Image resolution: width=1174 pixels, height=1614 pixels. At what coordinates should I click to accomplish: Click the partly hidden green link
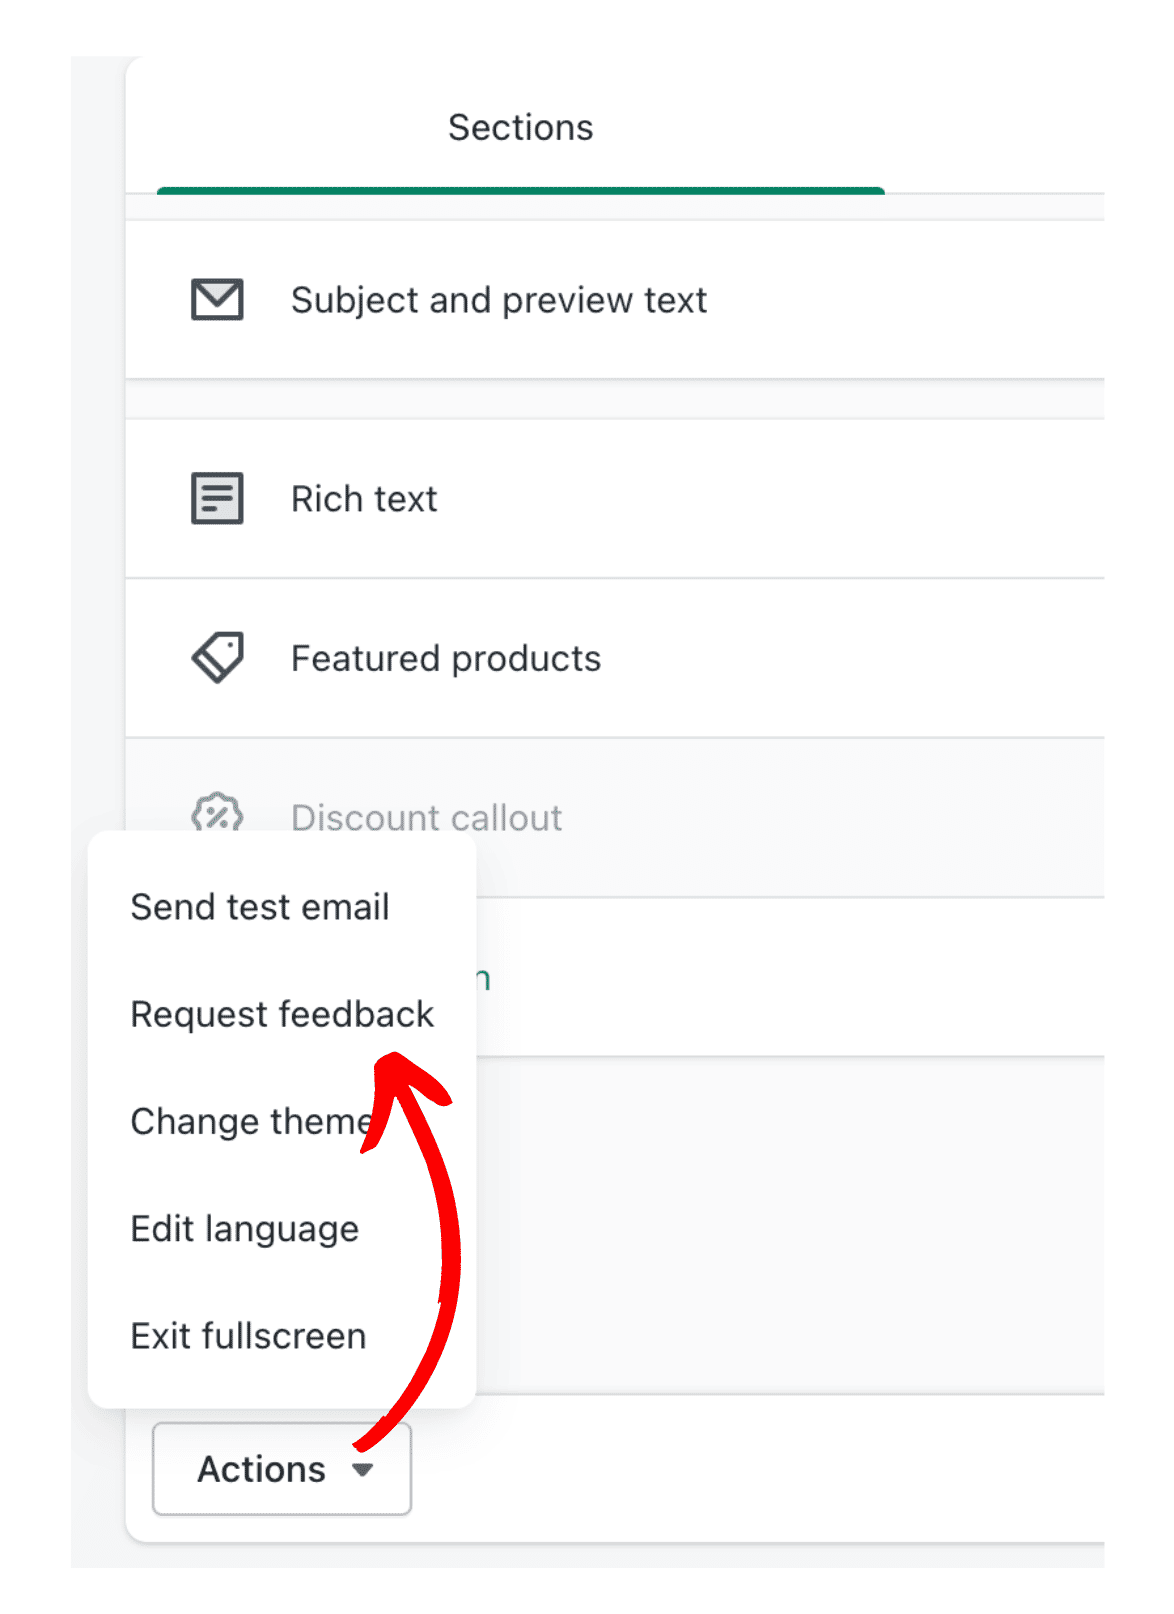[484, 979]
